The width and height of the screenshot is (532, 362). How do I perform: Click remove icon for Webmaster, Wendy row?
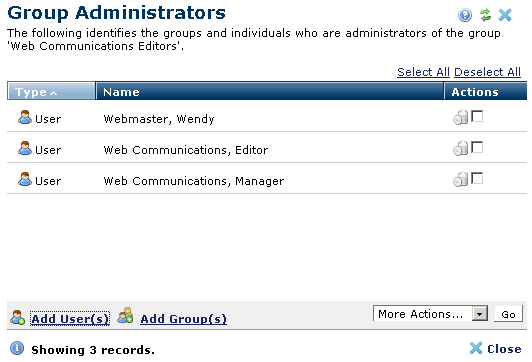pyautogui.click(x=461, y=117)
